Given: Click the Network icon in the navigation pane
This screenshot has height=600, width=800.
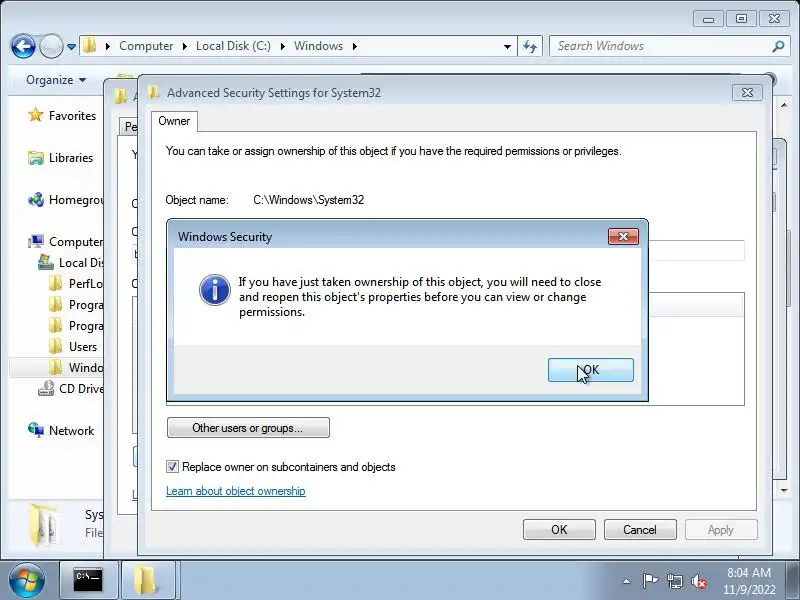Looking at the screenshot, I should [35, 430].
